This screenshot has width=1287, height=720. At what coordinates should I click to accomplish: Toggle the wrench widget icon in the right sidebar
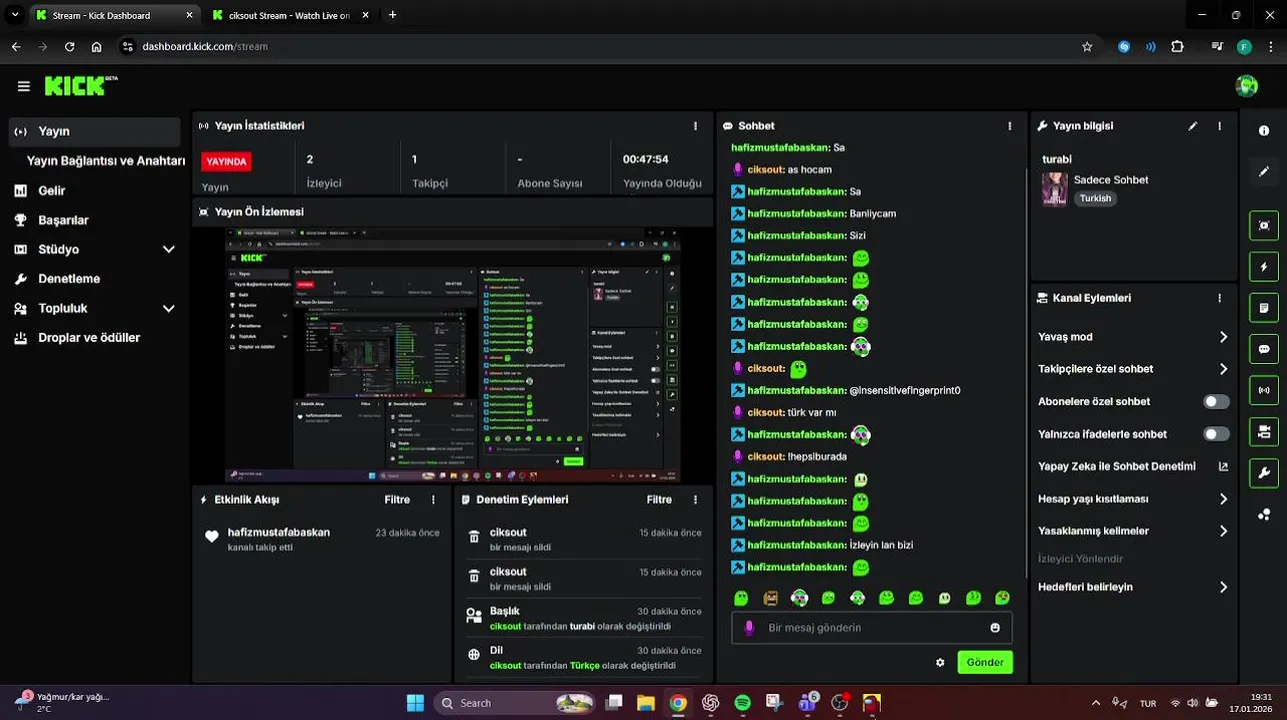[x=1264, y=472]
